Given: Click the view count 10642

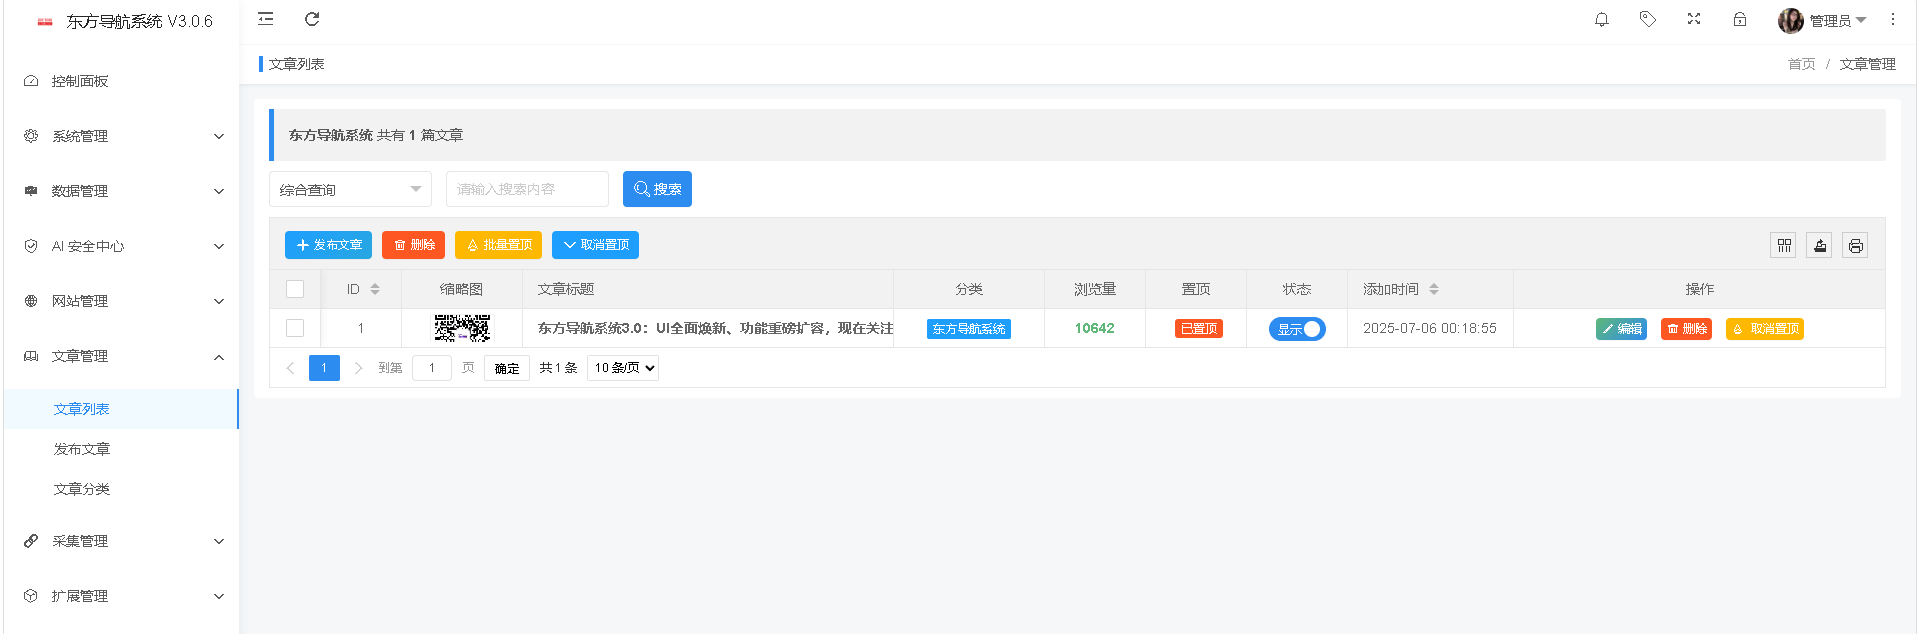Looking at the screenshot, I should pos(1094,328).
